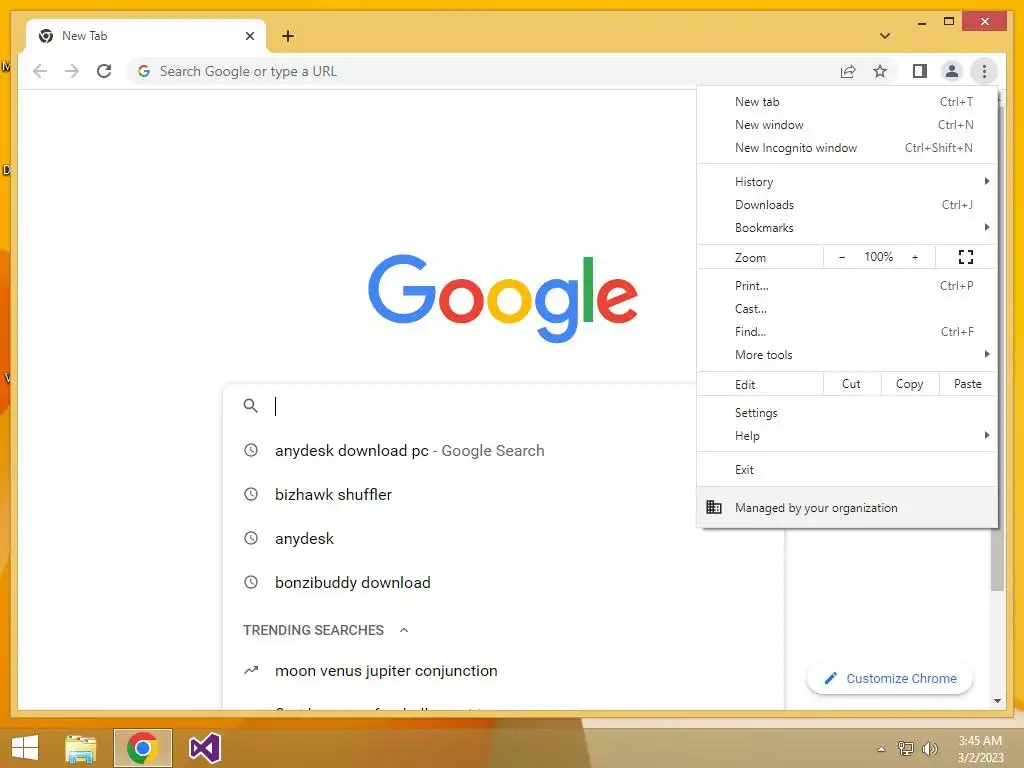
Task: Click the pencil icon in Customize Chrome
Action: point(830,678)
